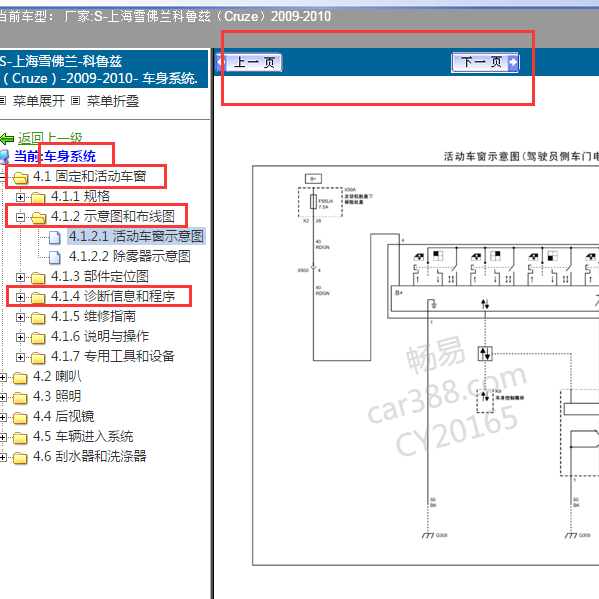Expand the 4.6 刮水器和洗涤器 node
Image resolution: width=599 pixels, height=599 pixels.
click(x=3, y=457)
